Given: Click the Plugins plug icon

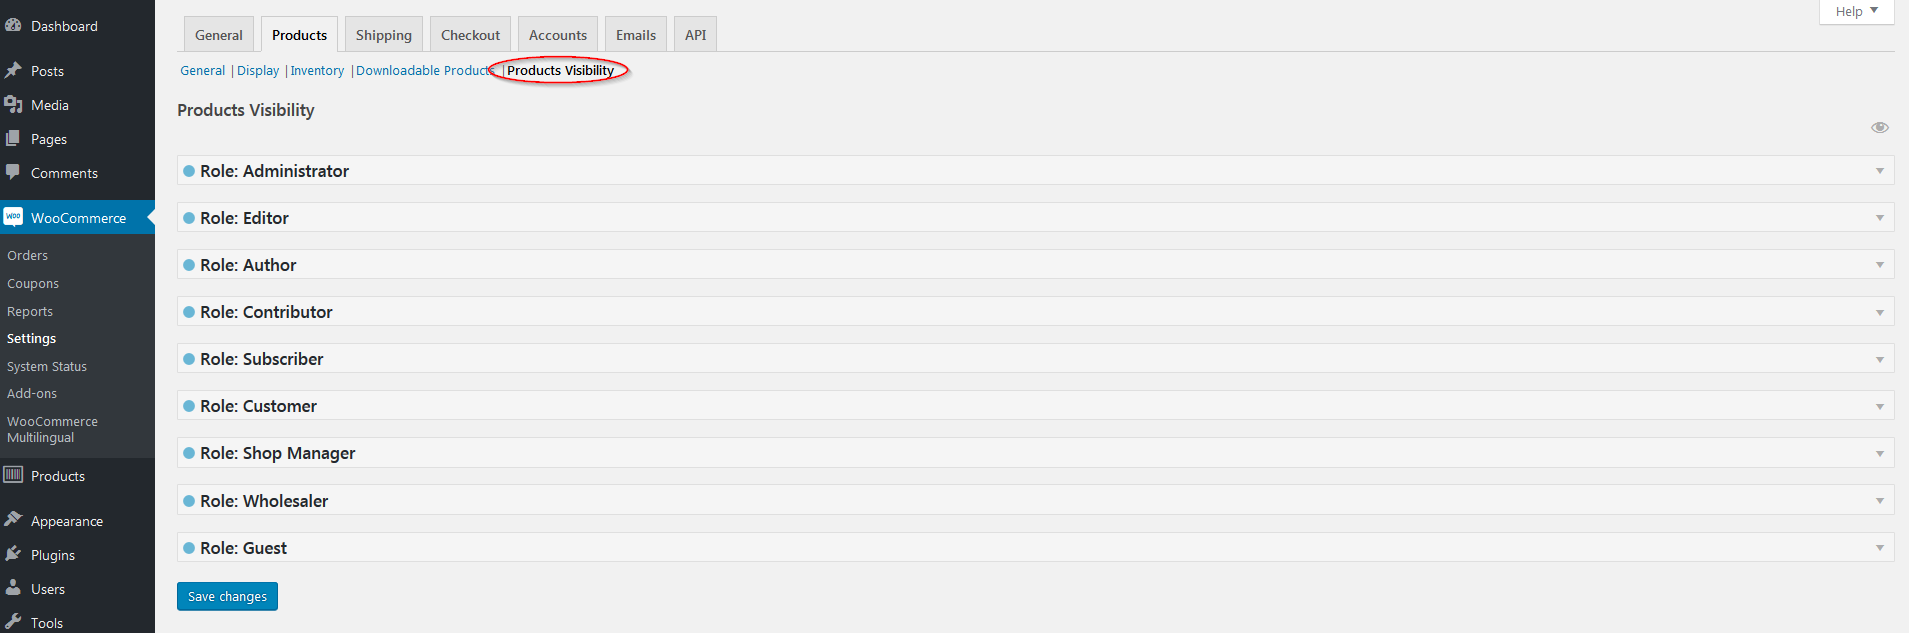Looking at the screenshot, I should (x=13, y=554).
